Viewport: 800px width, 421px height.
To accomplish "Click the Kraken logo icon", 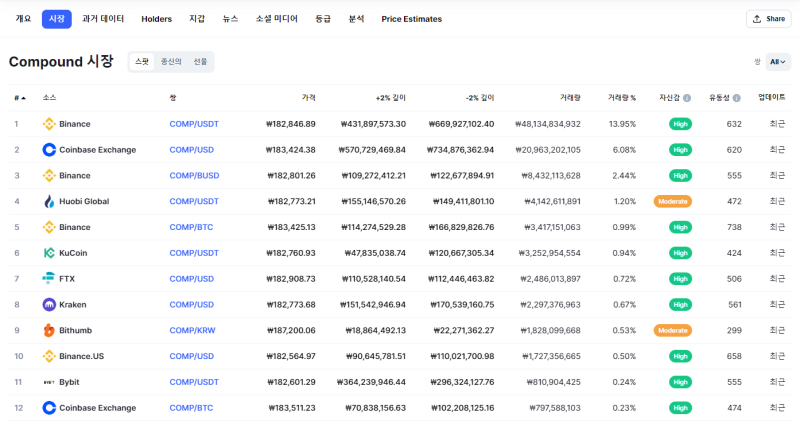I will (49, 305).
